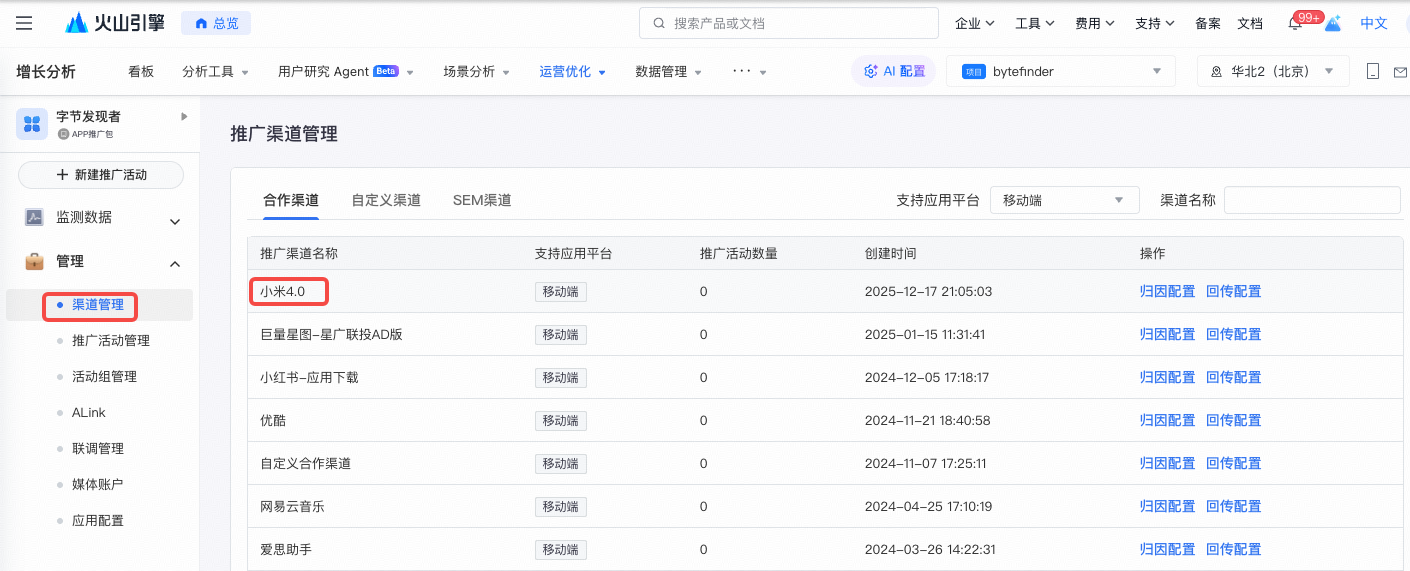Click the 推广渠道名称 column header

pos(299,253)
